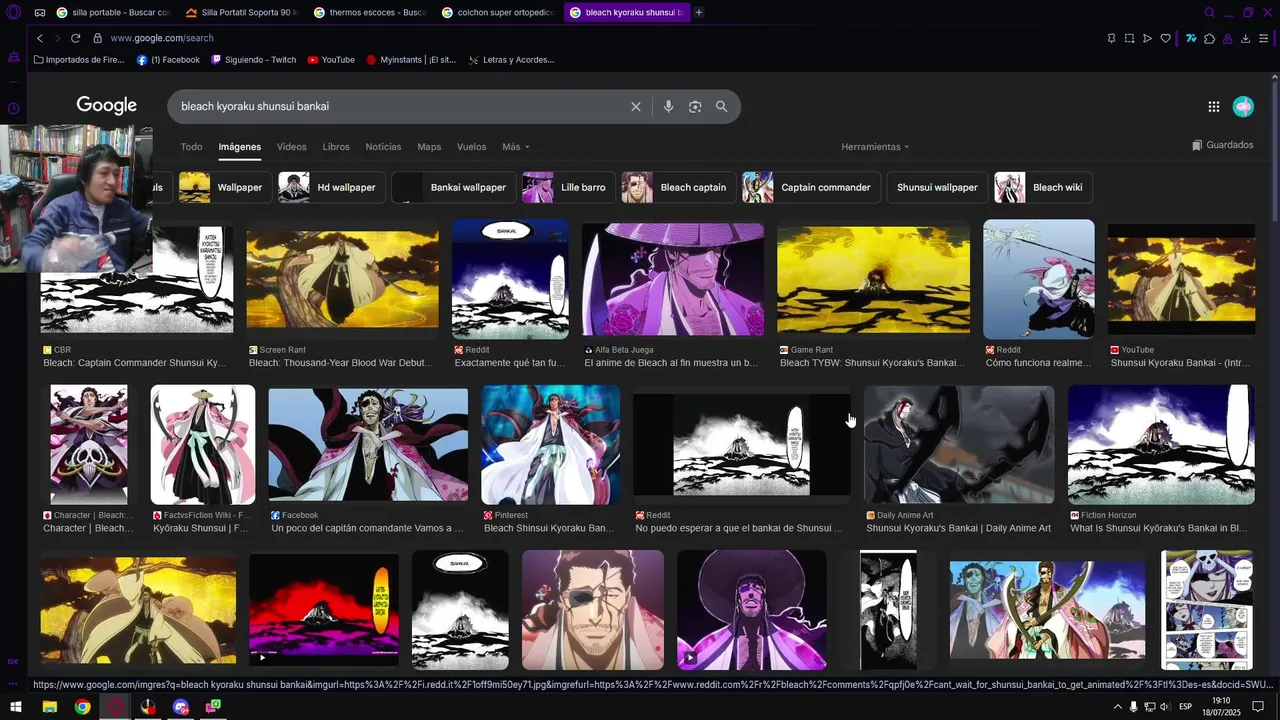
Task: Open the YouTube 'Shunsui Kyoraku Bankai' result
Action: pos(1181,280)
